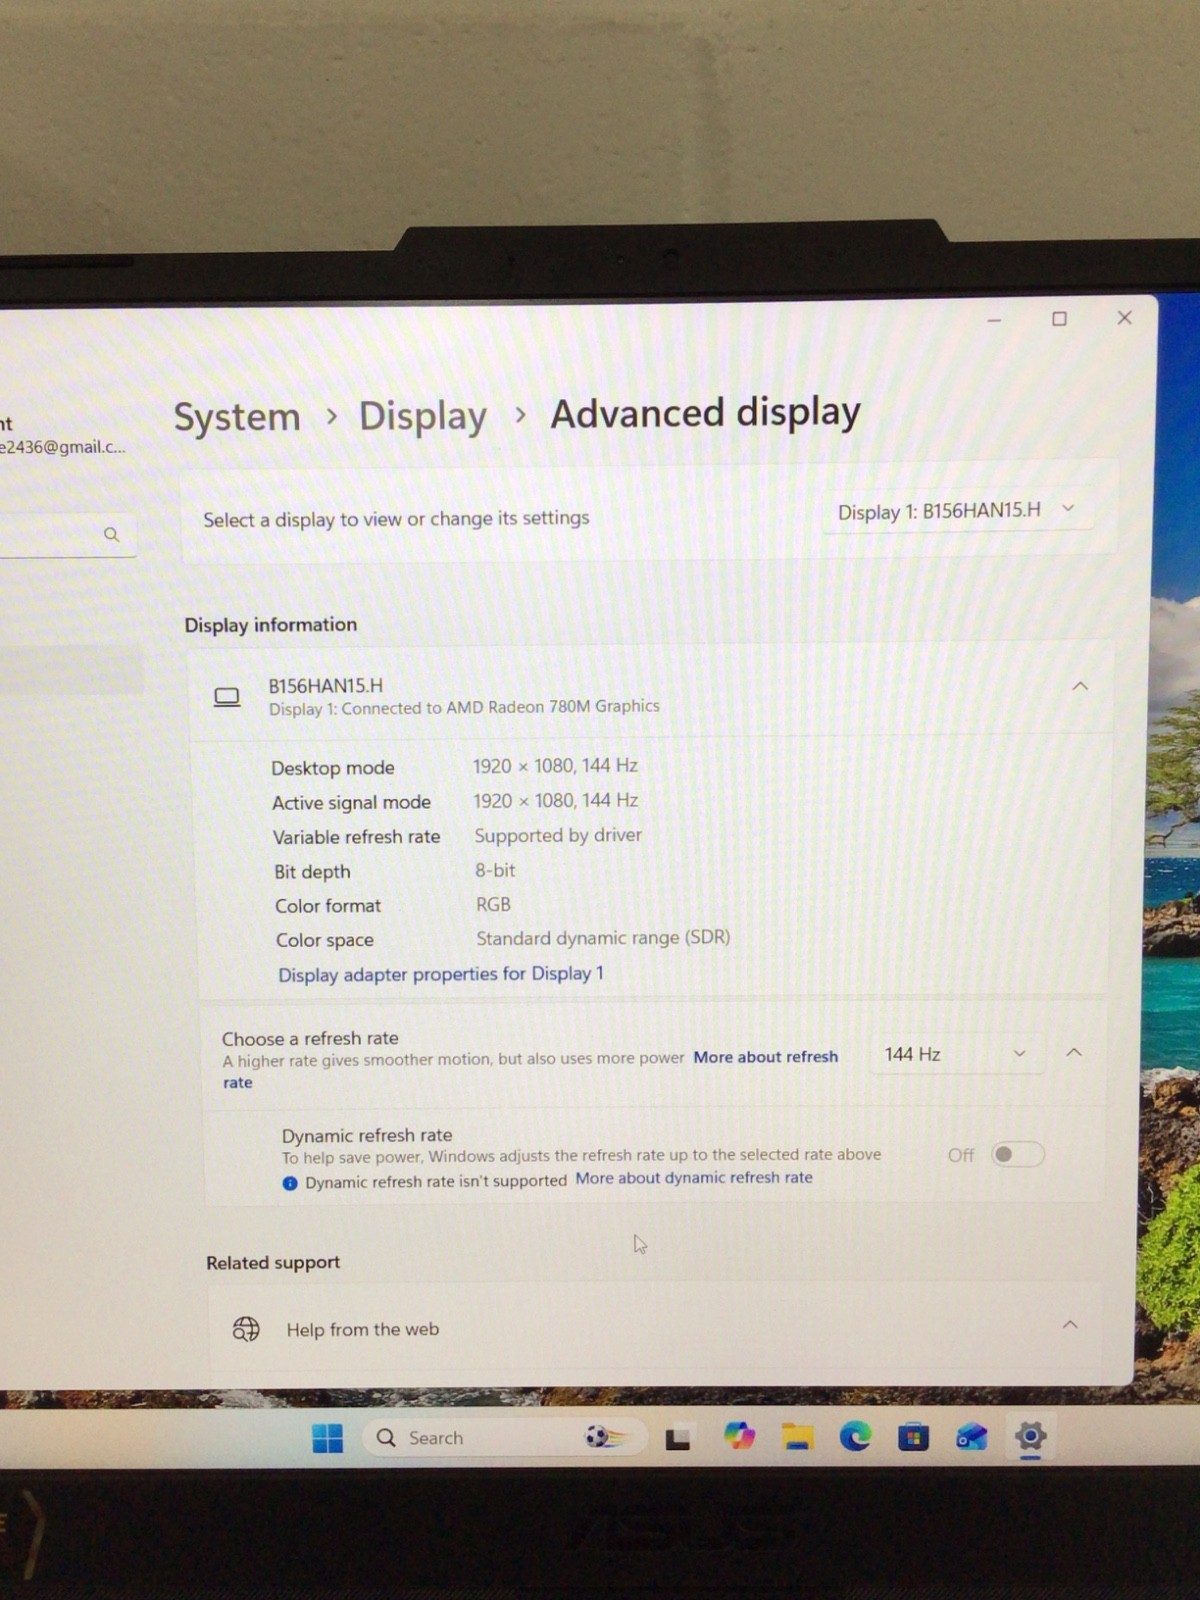Collapse the Choose a refresh rate section

coord(1074,1052)
